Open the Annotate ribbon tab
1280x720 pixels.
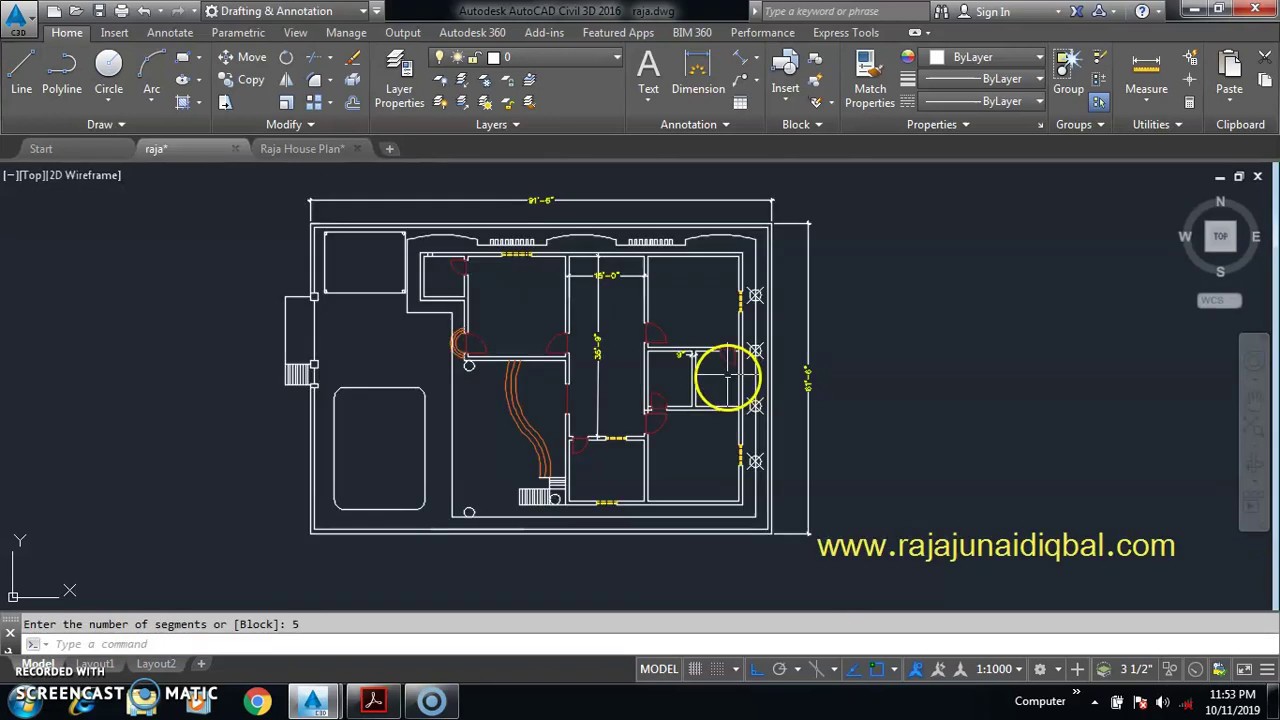tap(170, 32)
